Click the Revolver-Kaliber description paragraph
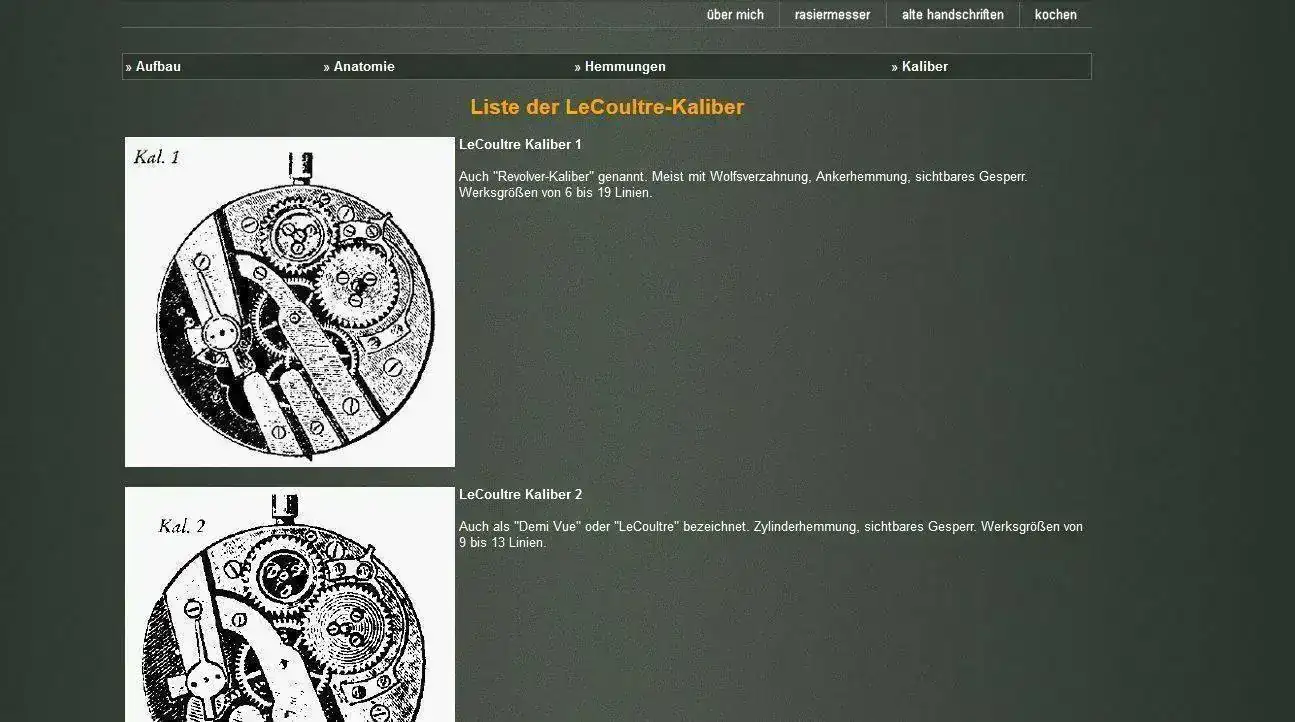This screenshot has width=1295, height=722. (x=743, y=185)
